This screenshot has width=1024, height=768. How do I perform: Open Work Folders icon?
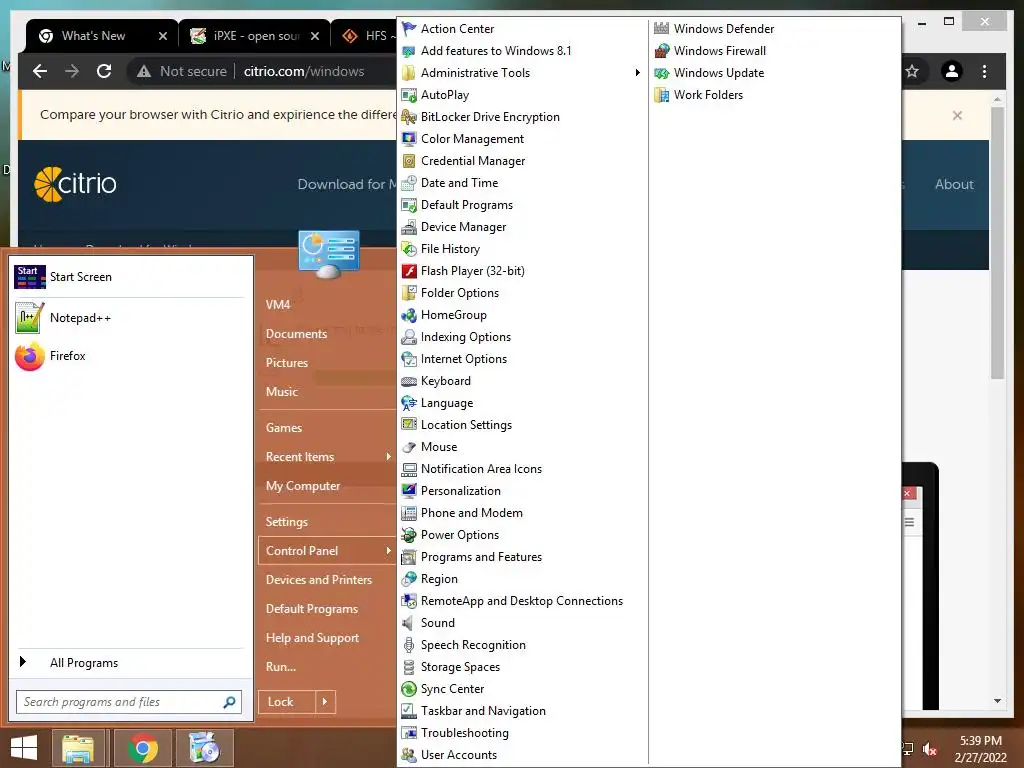(x=662, y=95)
